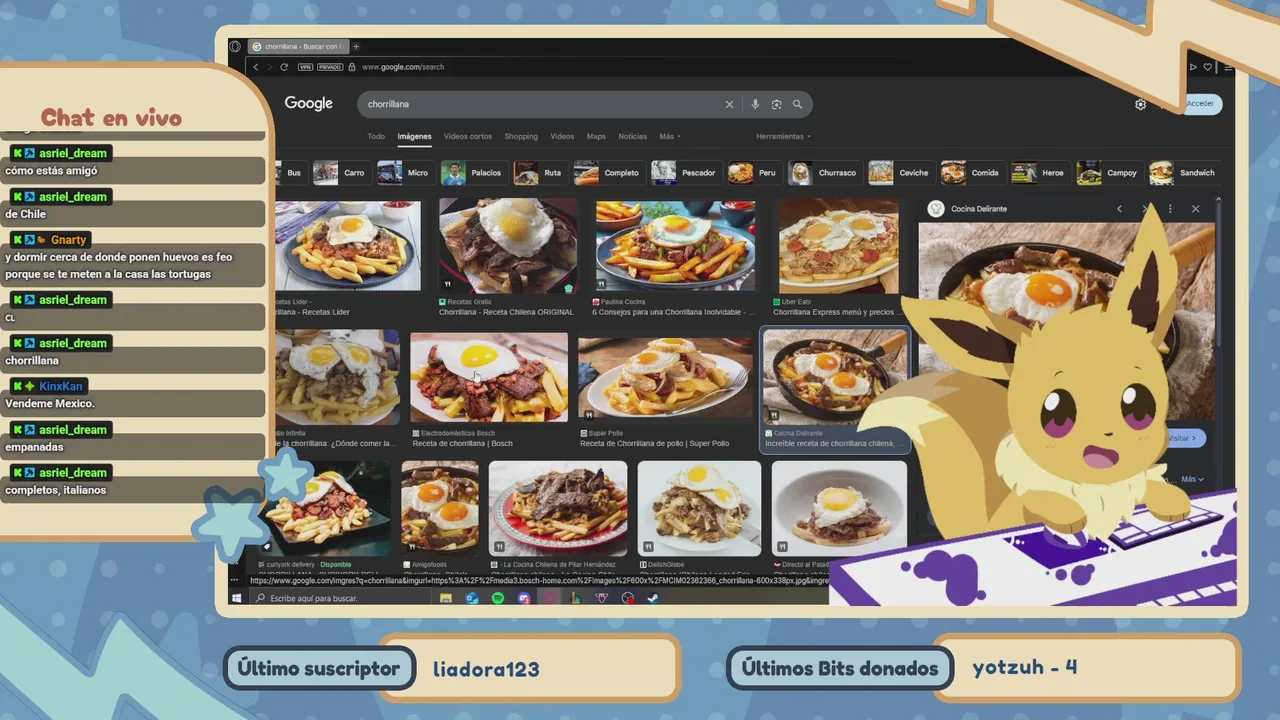Image resolution: width=1280 pixels, height=720 pixels.
Task: Select the Peru filter chip
Action: [x=754, y=173]
